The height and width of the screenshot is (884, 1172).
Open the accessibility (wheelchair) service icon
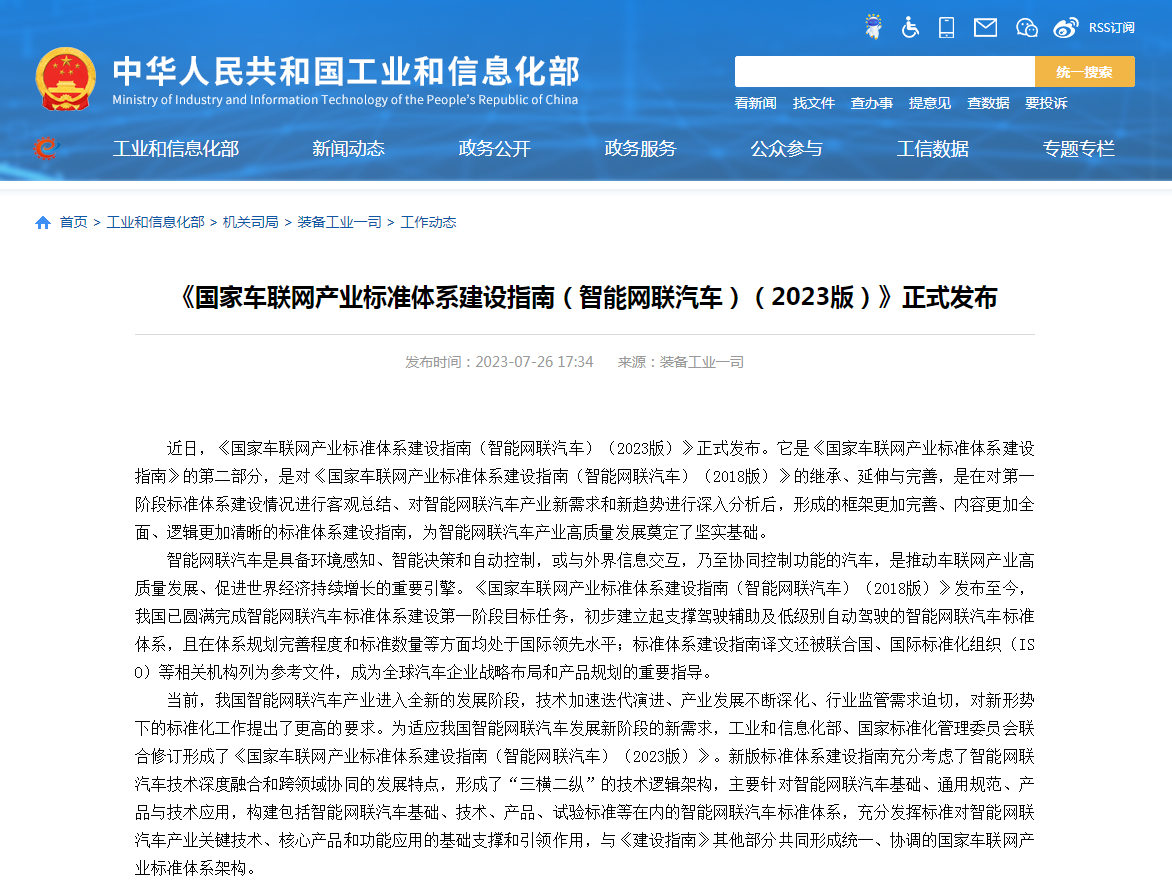910,27
